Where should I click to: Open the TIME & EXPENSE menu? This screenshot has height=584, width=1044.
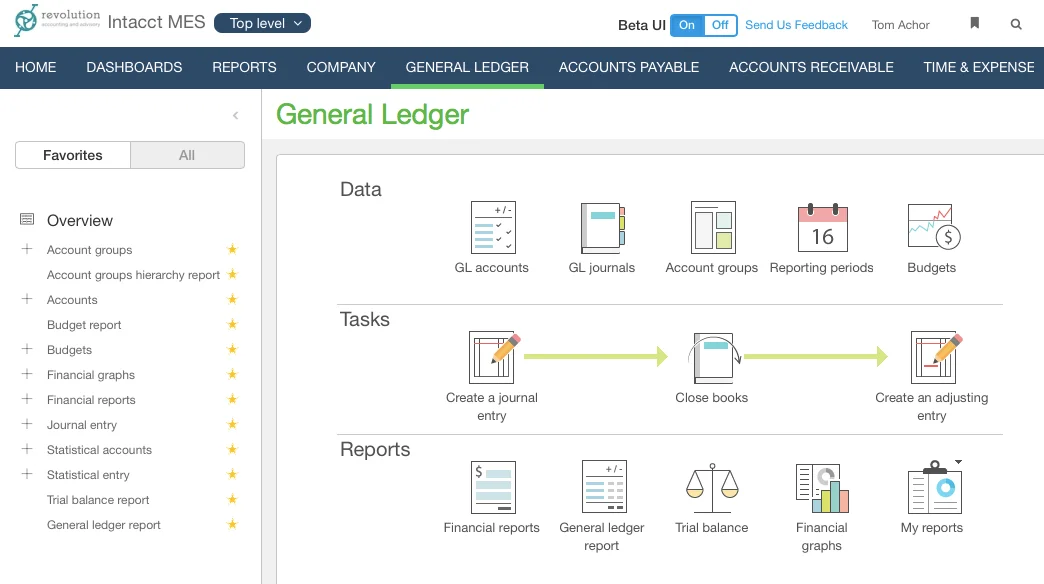[979, 67]
